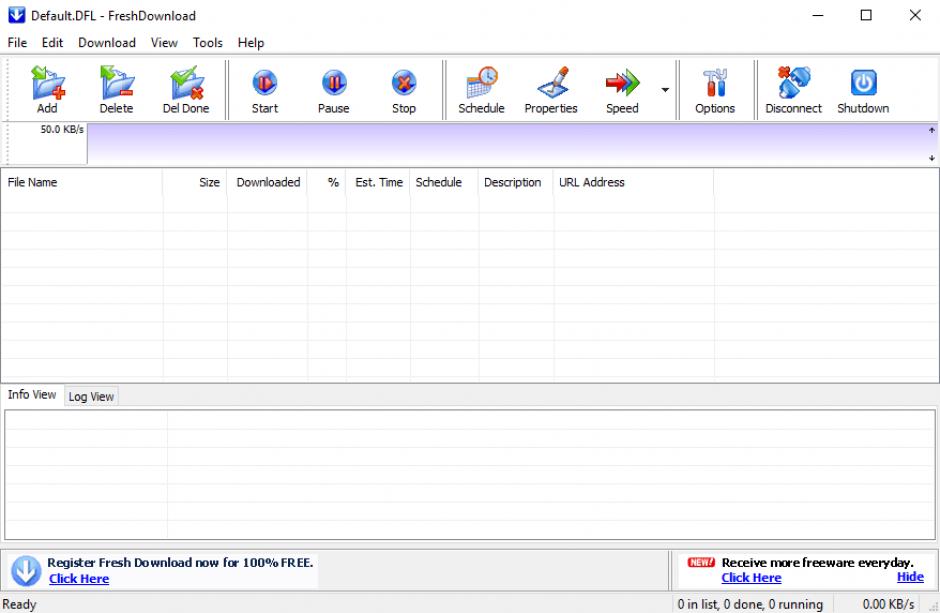This screenshot has height=613, width=940.
Task: Click the blue download arrow banner icon
Action: pos(26,570)
